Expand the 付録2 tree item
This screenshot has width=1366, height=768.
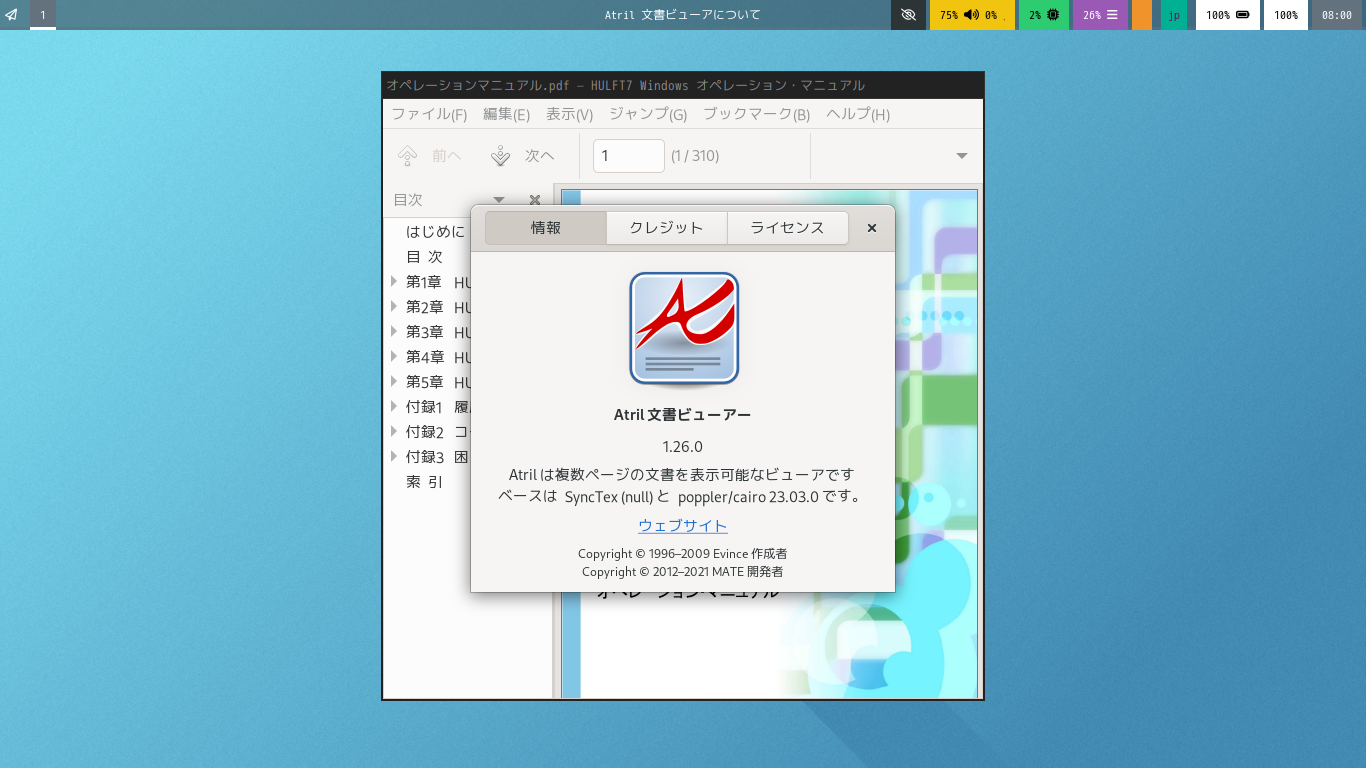394,432
